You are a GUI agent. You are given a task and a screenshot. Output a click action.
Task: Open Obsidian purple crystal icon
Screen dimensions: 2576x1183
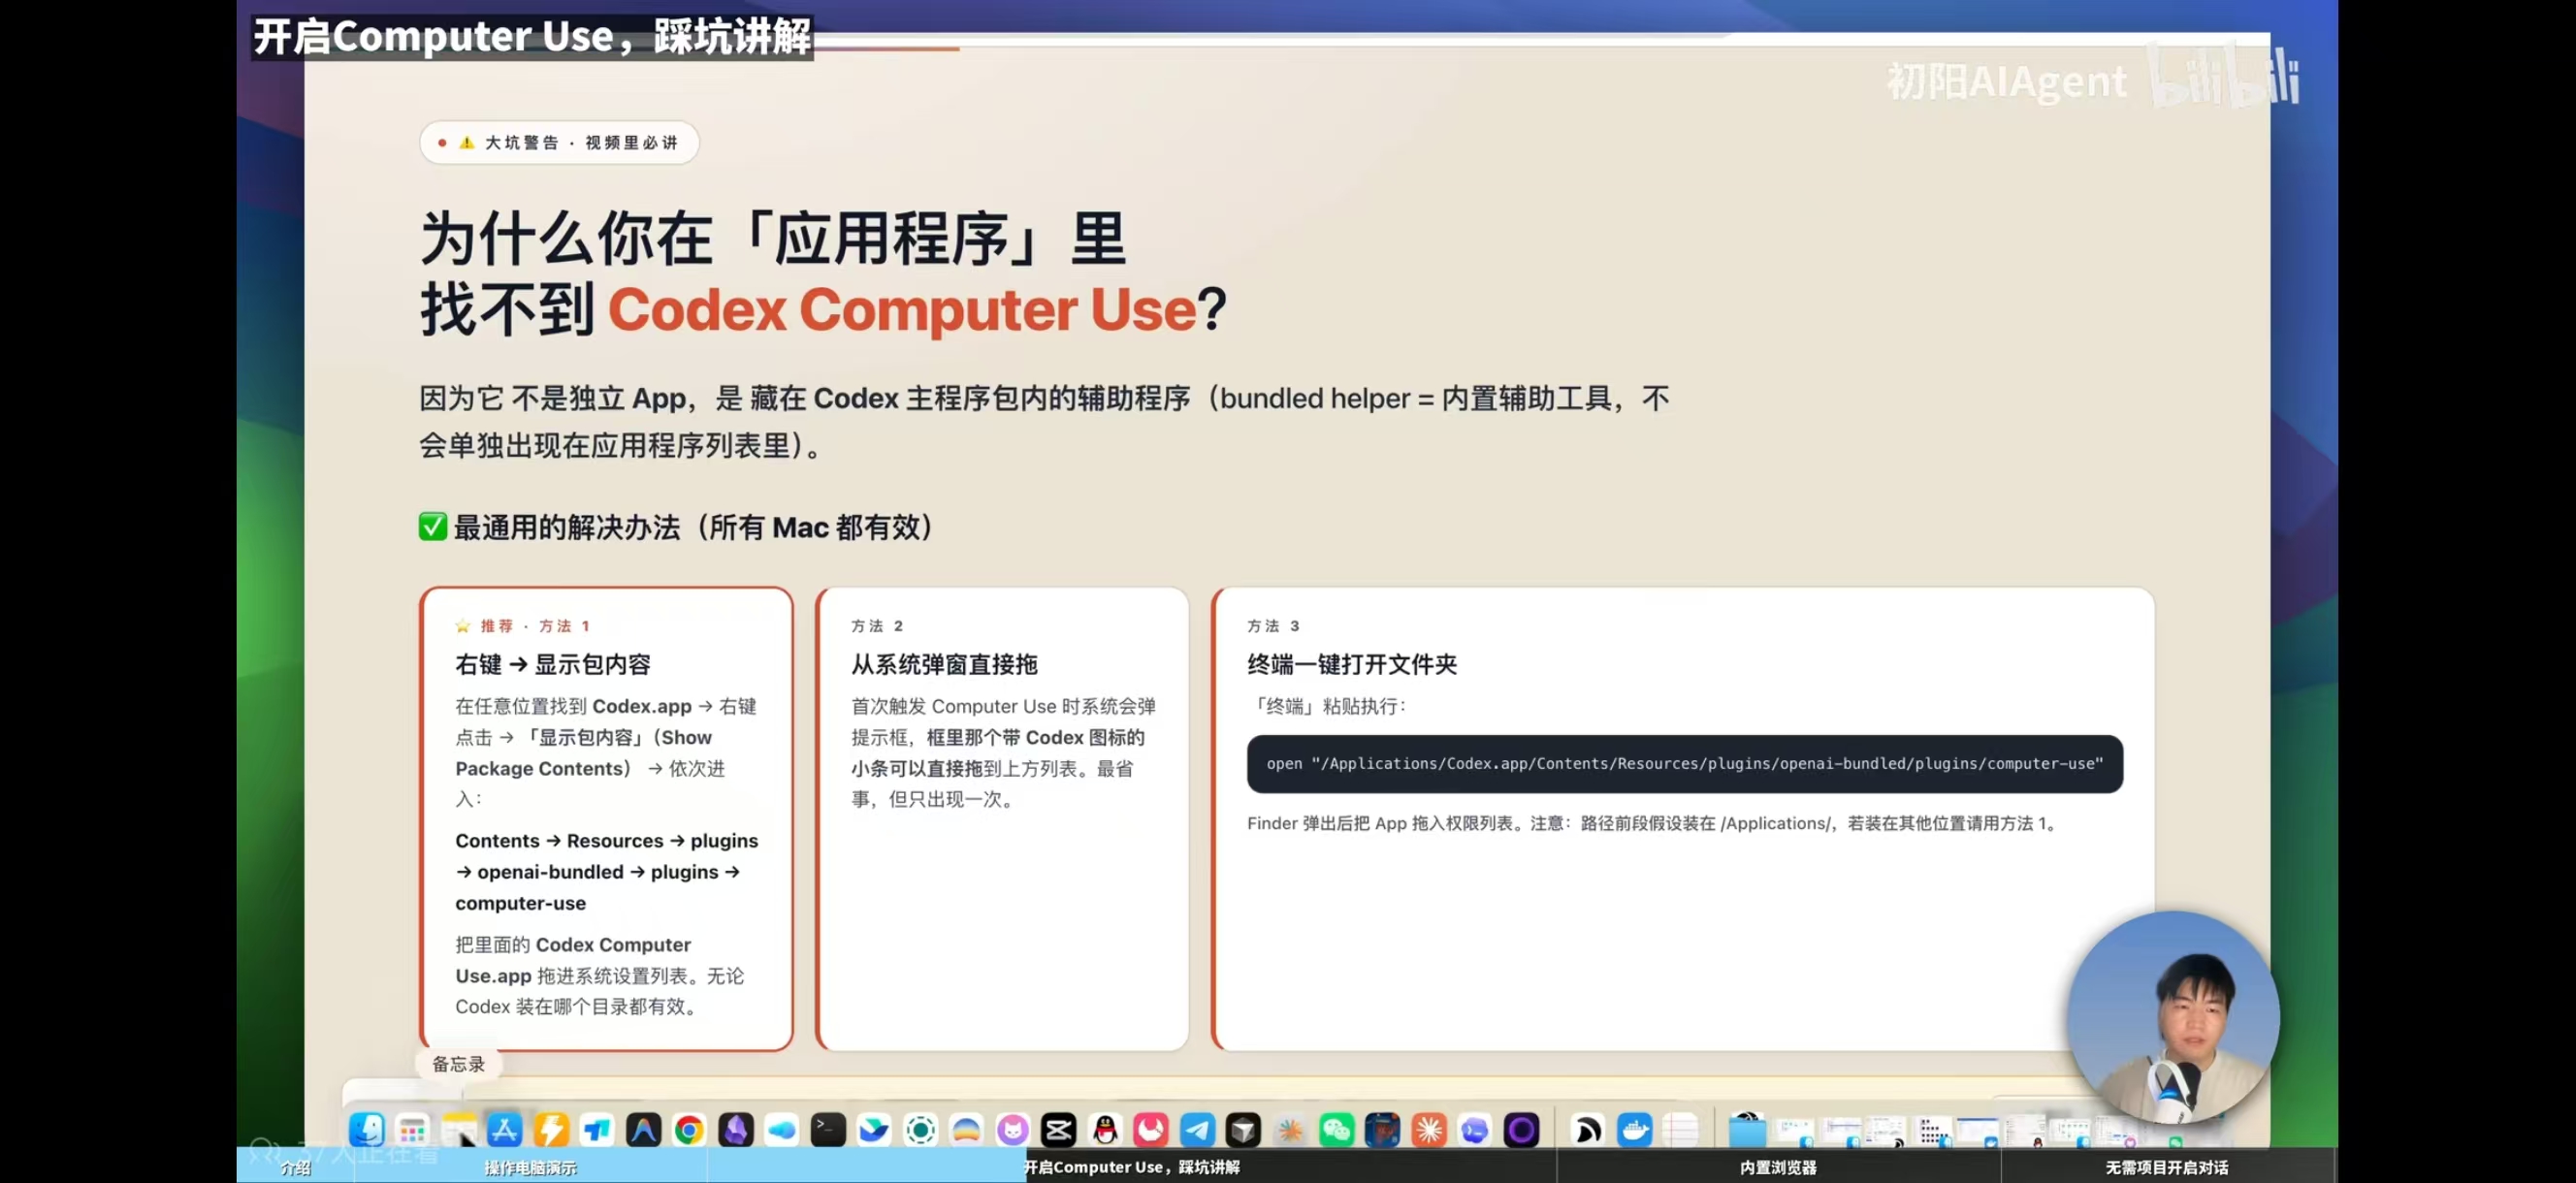[736, 1130]
